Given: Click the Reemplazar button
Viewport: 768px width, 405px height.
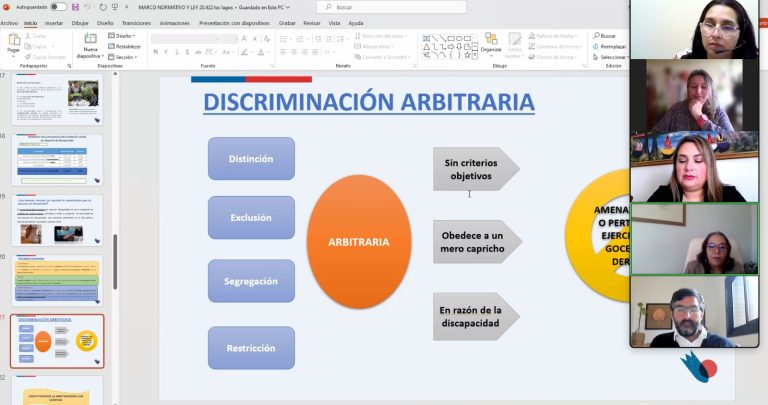Looking at the screenshot, I should coord(609,47).
